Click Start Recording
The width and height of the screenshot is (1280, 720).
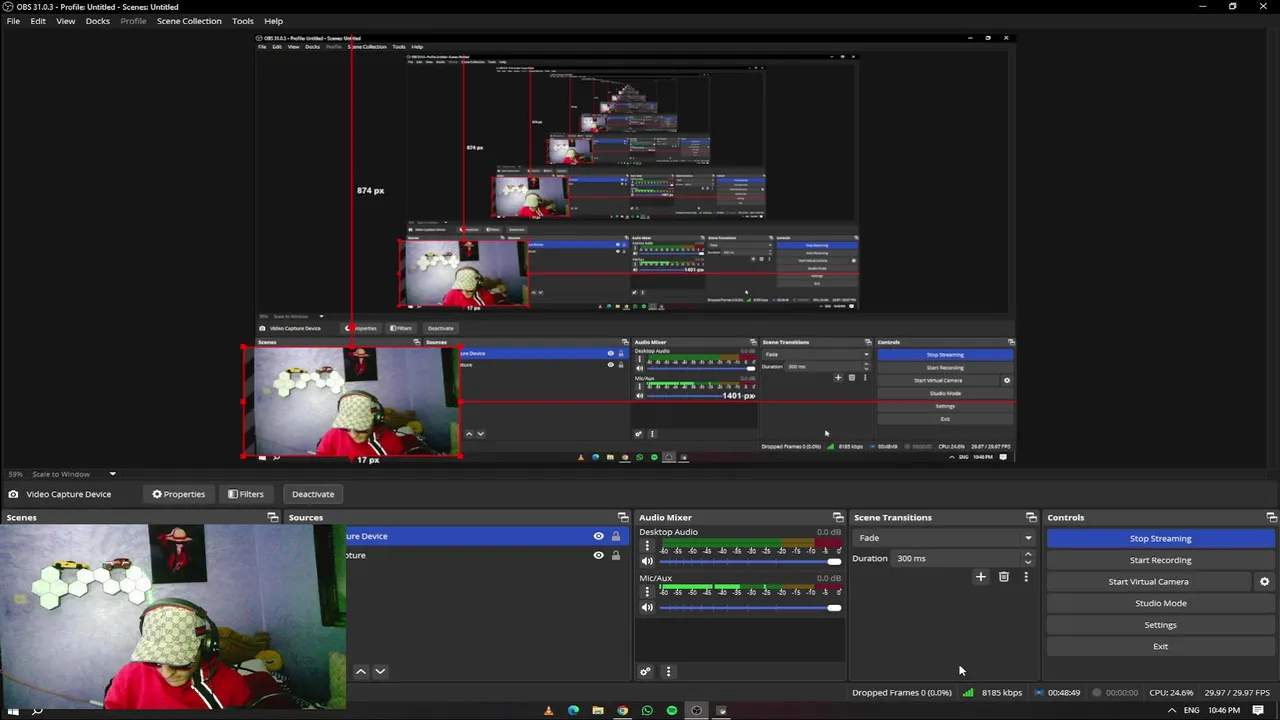1160,560
